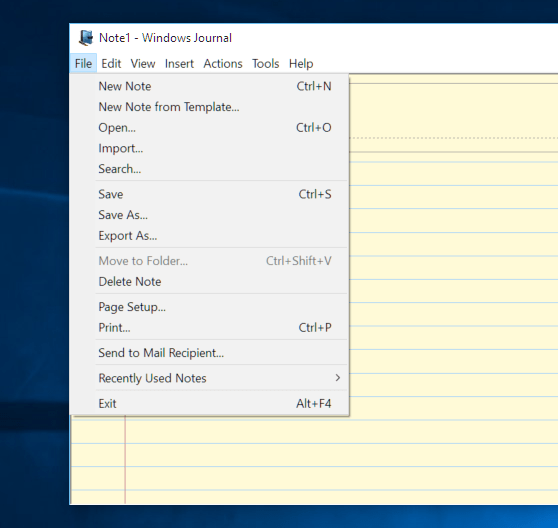Select the Import... menu entry
The width and height of the screenshot is (558, 528).
coord(210,148)
